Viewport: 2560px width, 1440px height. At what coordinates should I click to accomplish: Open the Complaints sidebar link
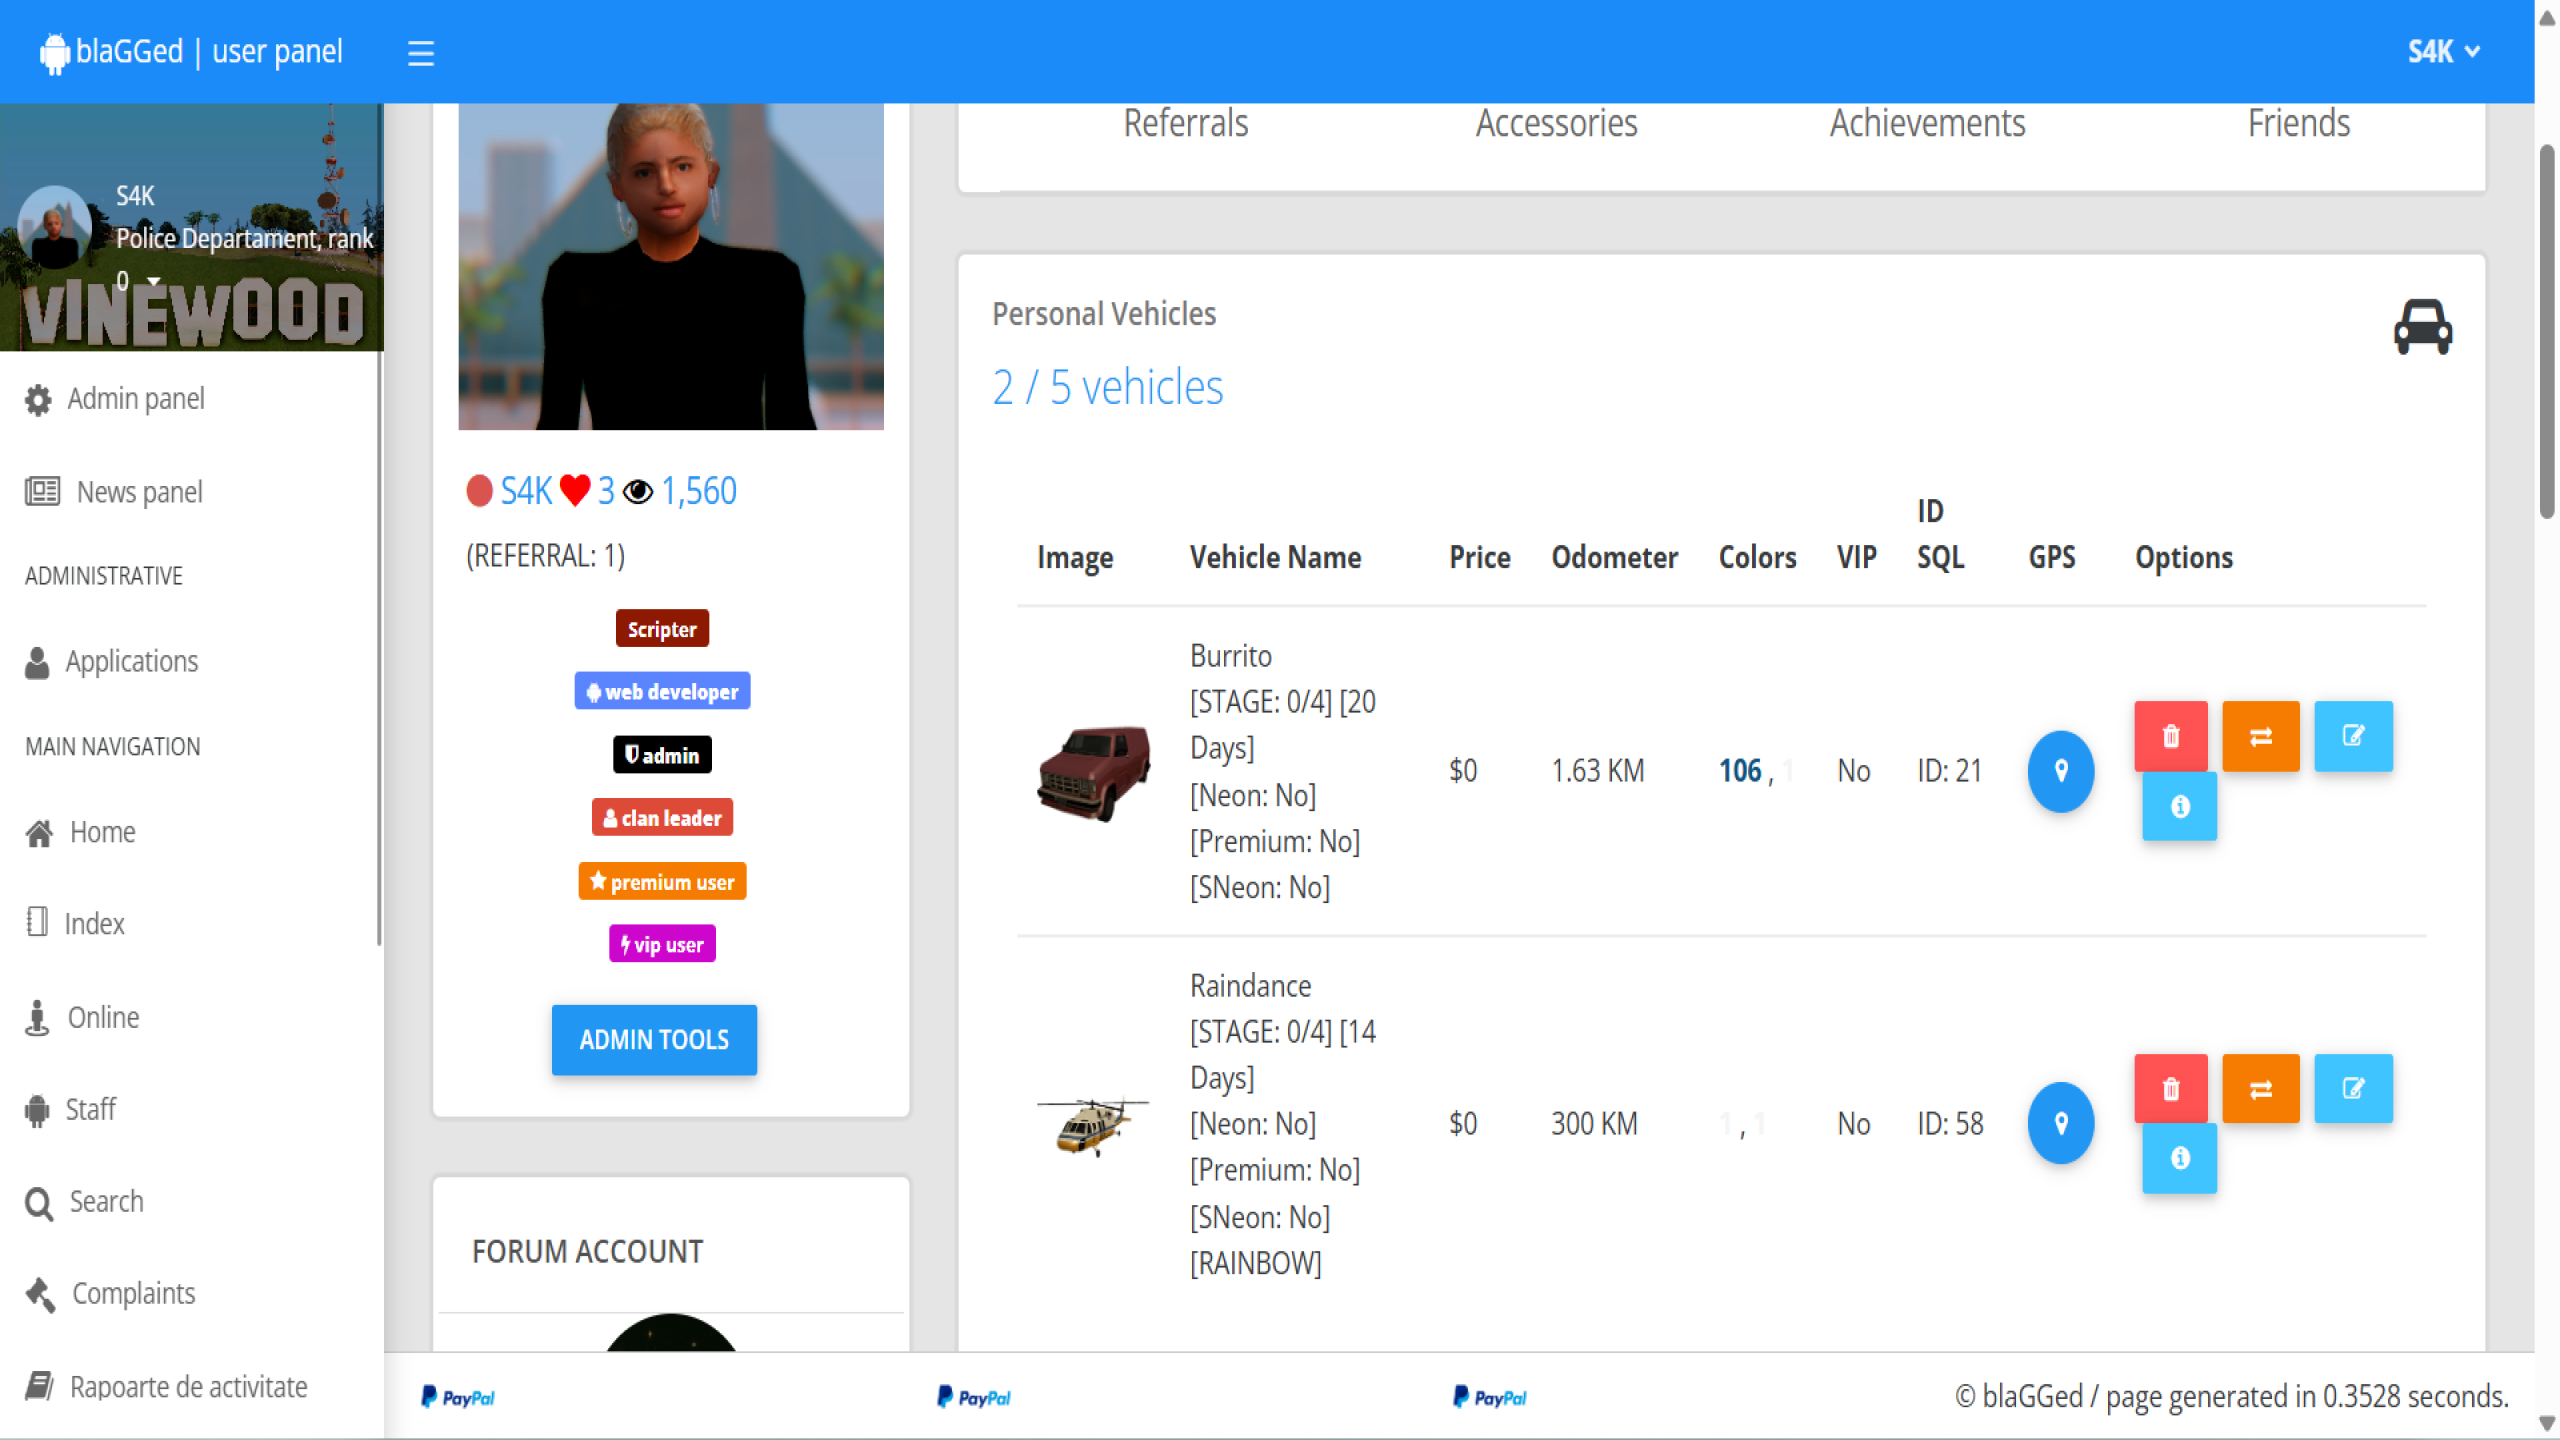click(x=133, y=1293)
